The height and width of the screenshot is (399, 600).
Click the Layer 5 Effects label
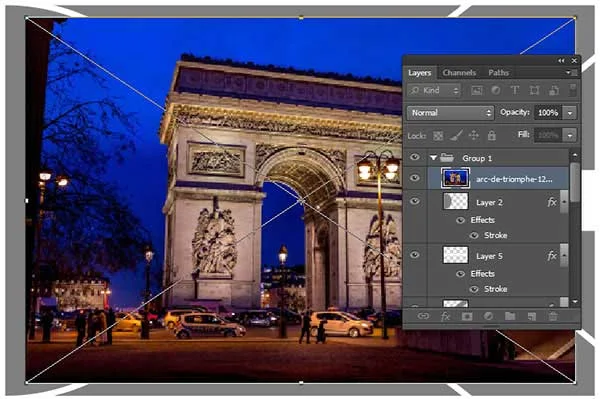[x=483, y=274]
